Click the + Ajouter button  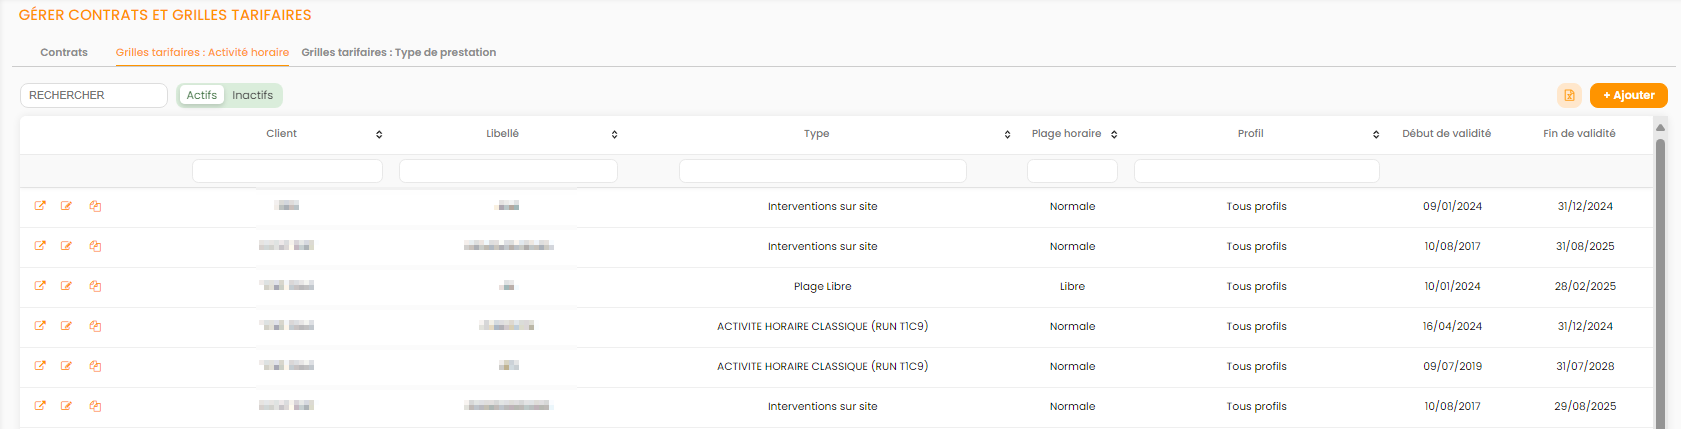pos(1628,95)
